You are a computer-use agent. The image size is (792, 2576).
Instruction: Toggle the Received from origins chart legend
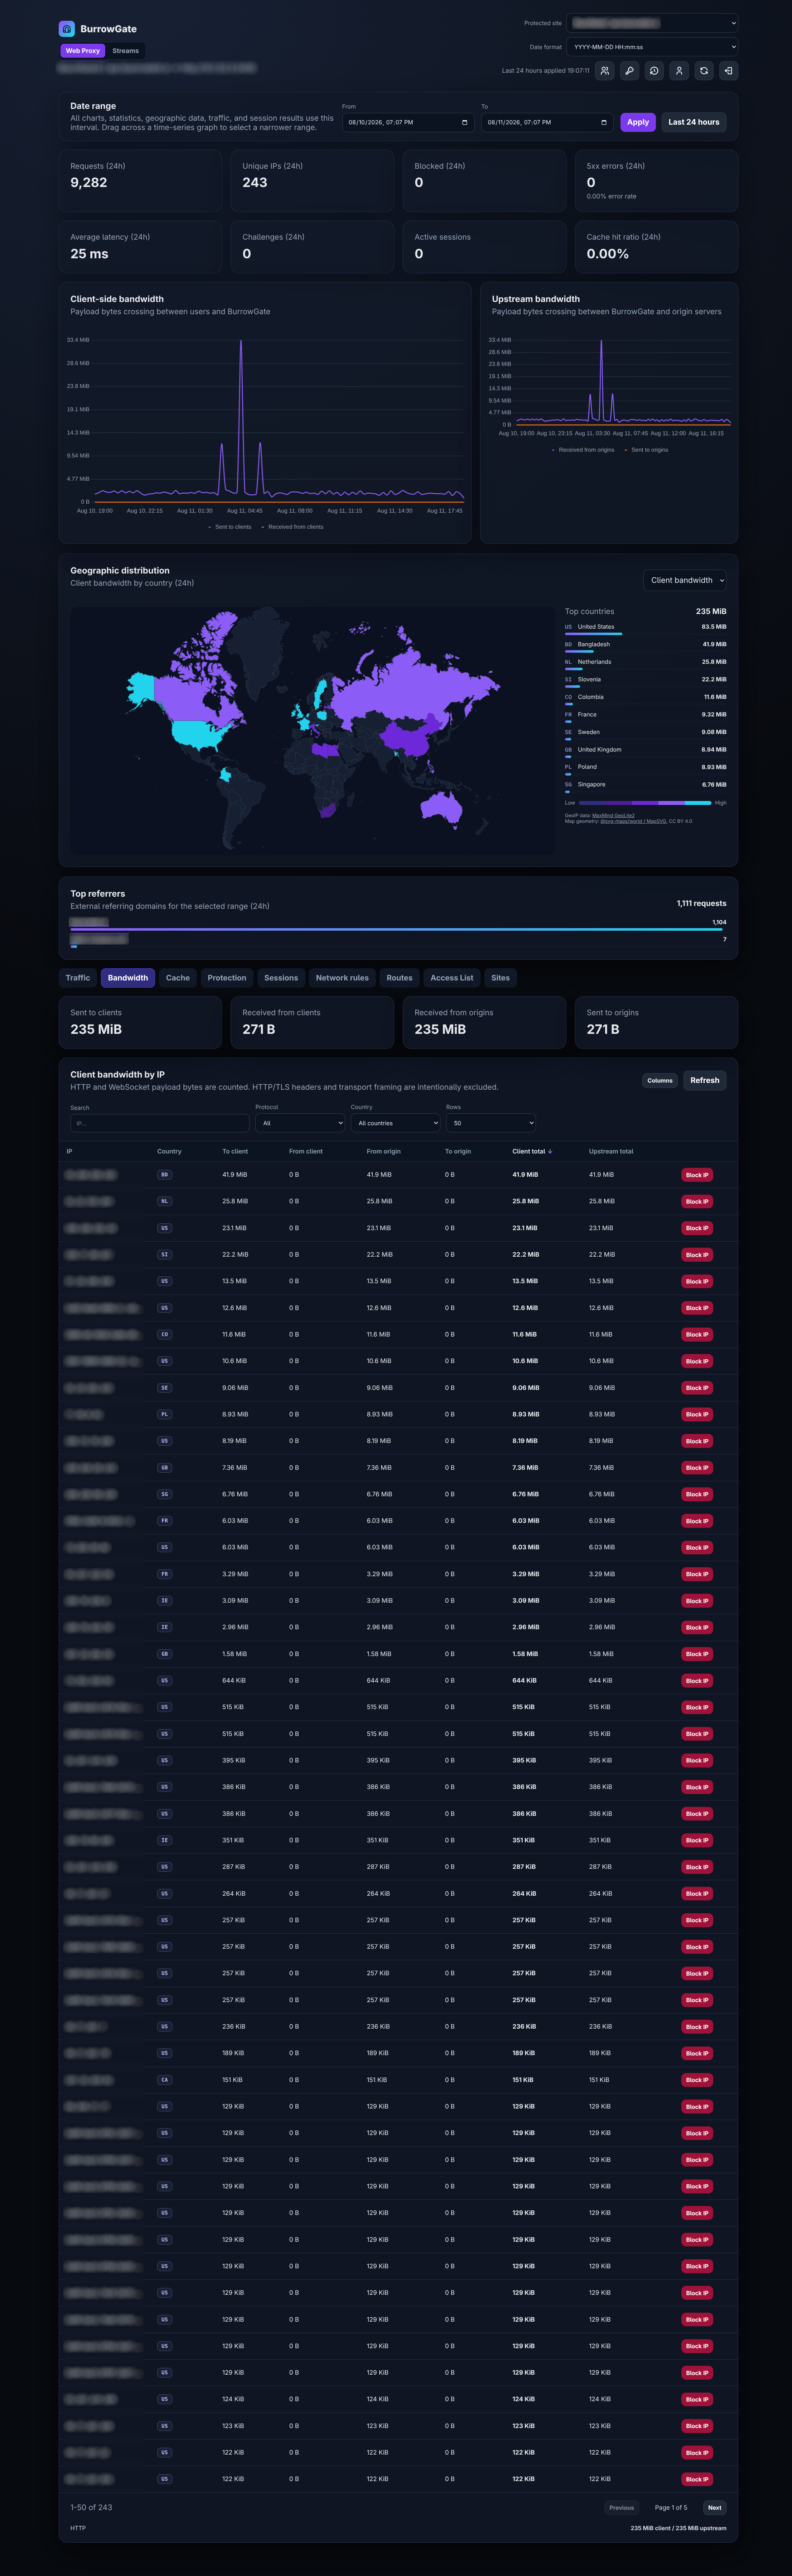coord(583,450)
